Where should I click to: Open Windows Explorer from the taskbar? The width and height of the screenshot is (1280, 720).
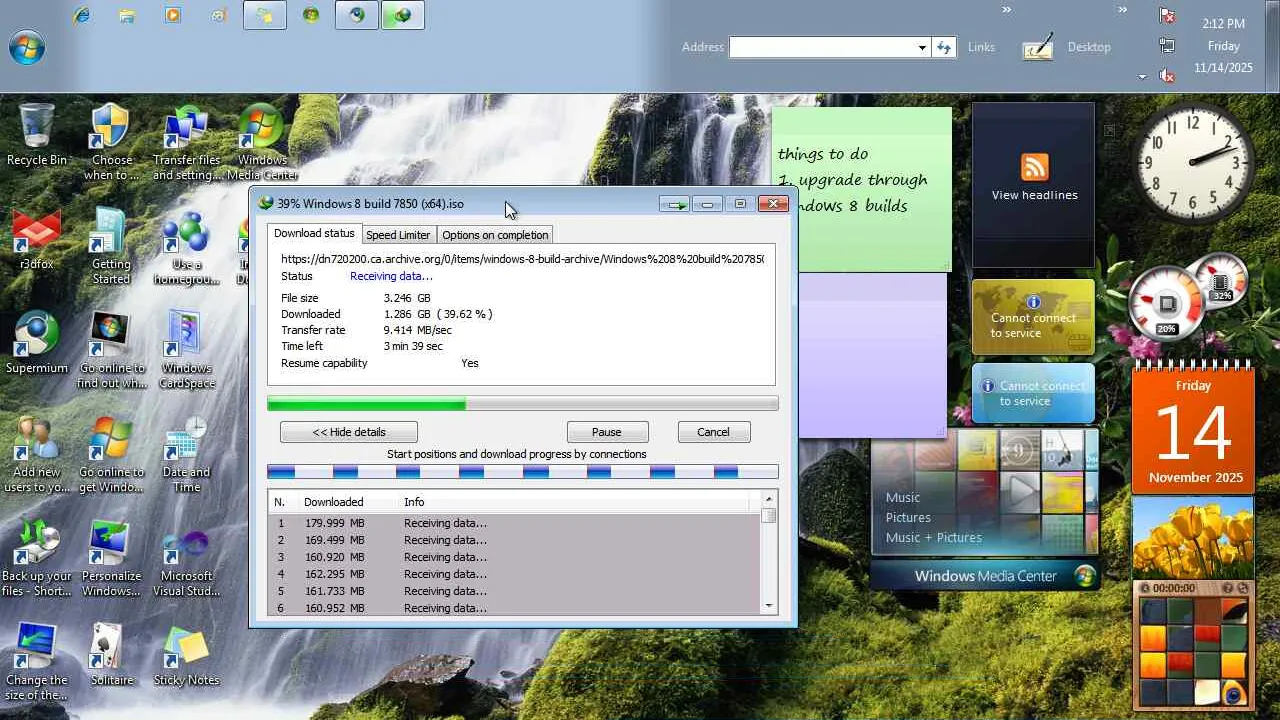127,15
